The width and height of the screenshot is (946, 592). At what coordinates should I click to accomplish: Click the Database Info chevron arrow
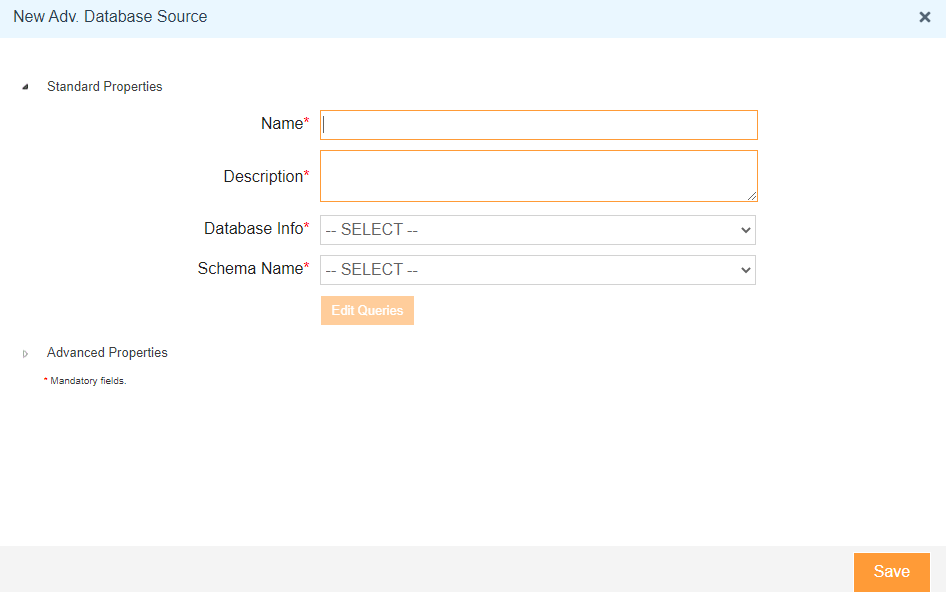pos(746,230)
